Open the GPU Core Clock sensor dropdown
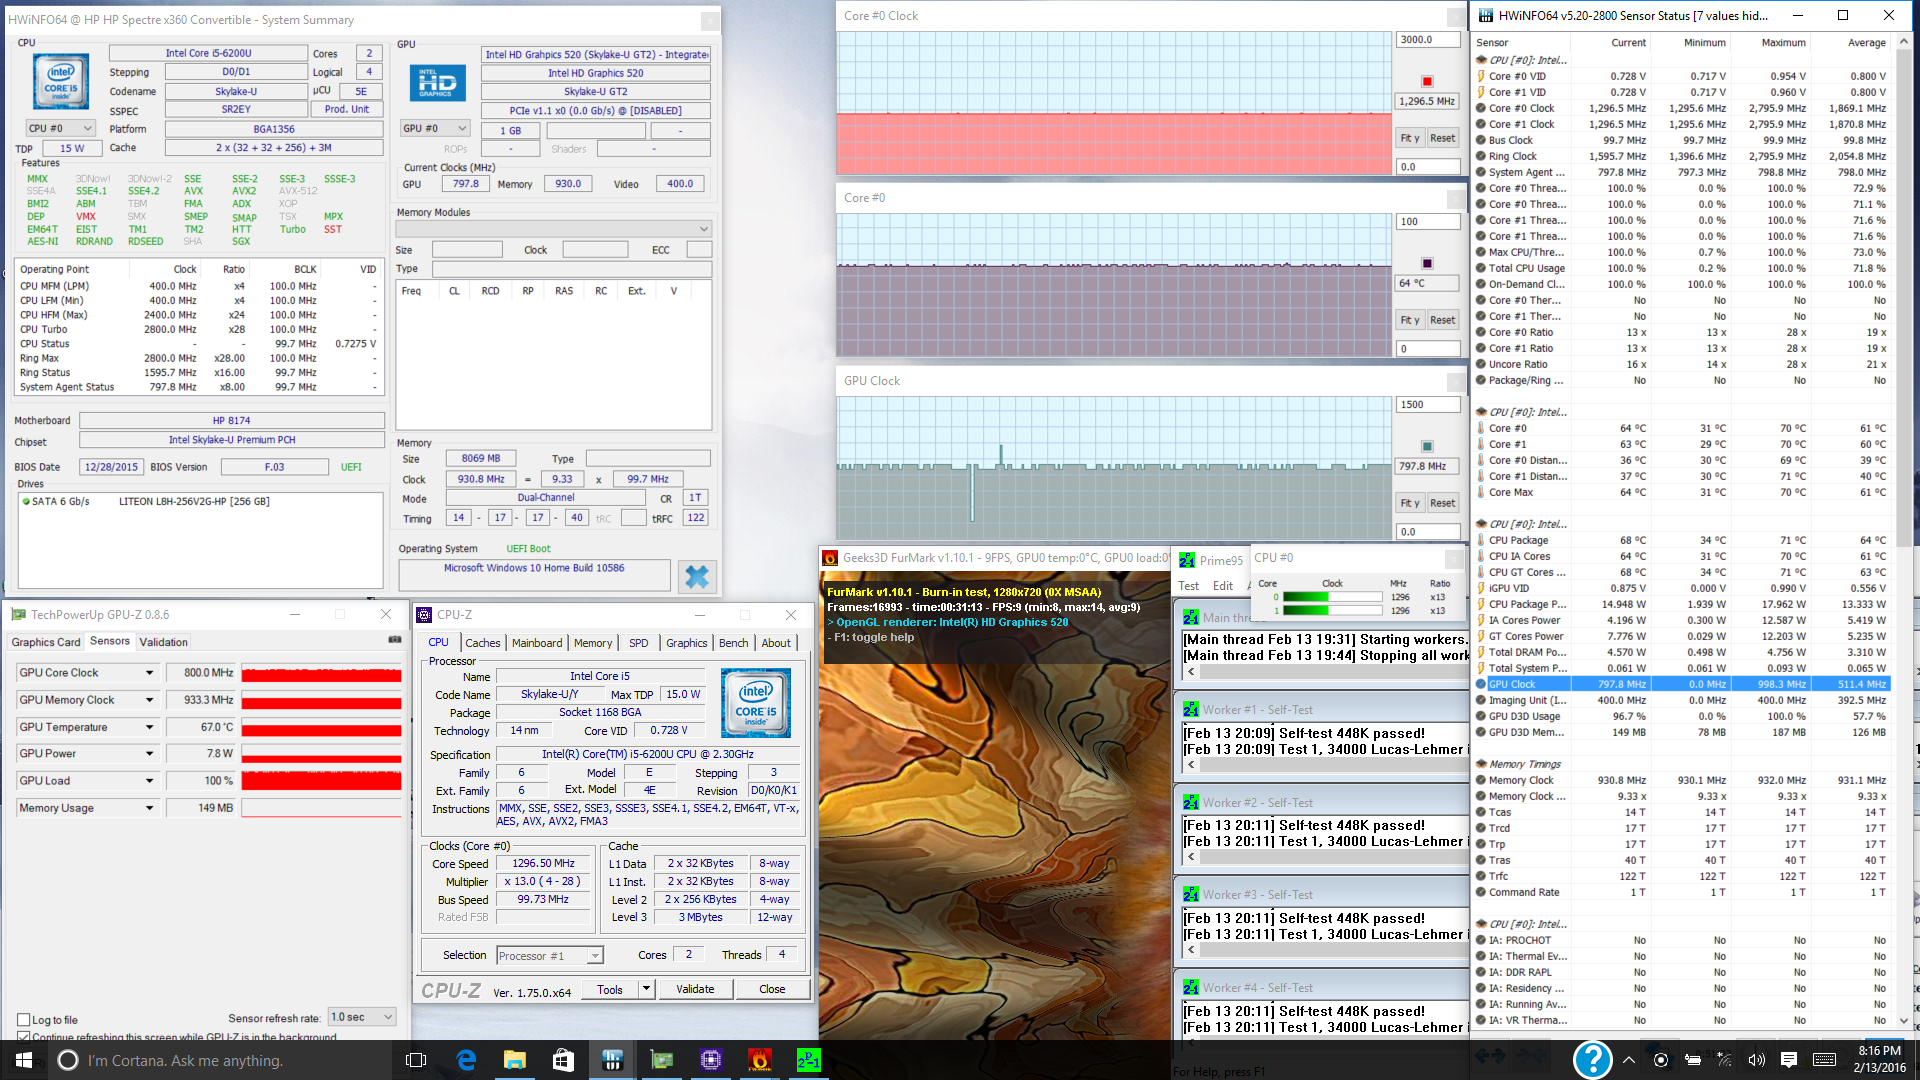The width and height of the screenshot is (1920, 1080). click(x=150, y=673)
